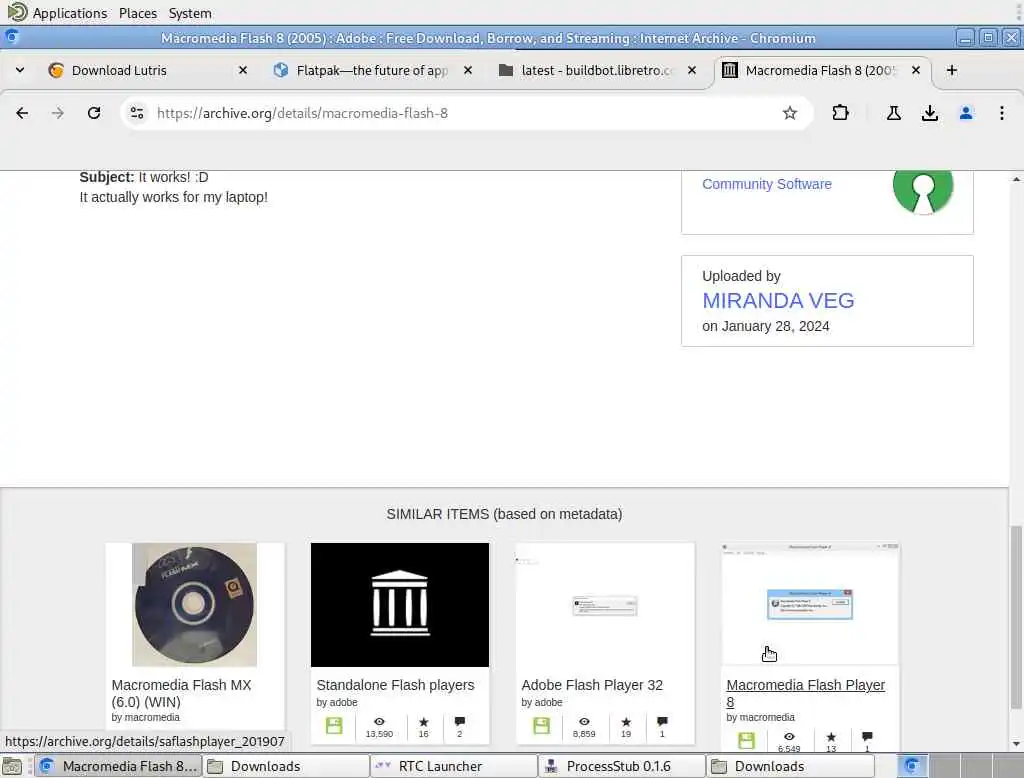The image size is (1024, 778).
Task: Bookmark this page with the star icon
Action: coord(790,113)
